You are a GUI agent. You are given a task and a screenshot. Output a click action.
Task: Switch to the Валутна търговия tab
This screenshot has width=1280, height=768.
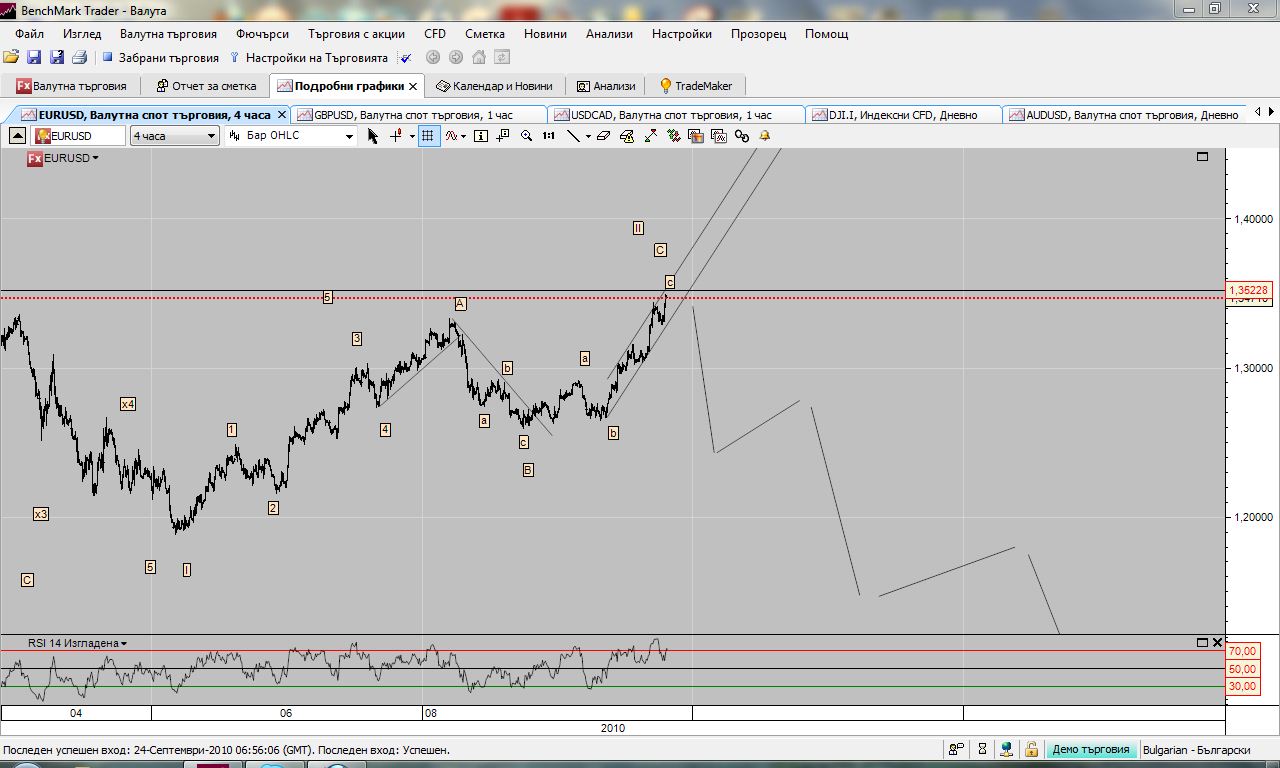pyautogui.click(x=71, y=86)
